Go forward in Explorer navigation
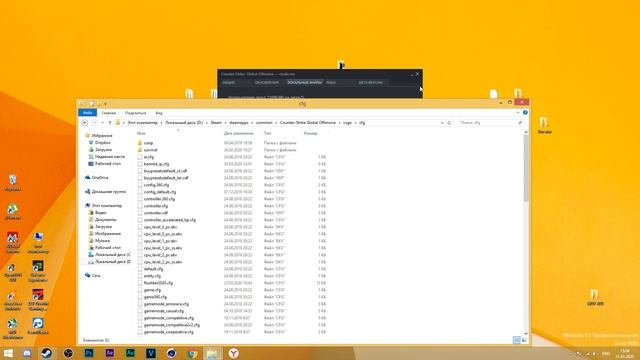This screenshot has width=640, height=360. (94, 123)
